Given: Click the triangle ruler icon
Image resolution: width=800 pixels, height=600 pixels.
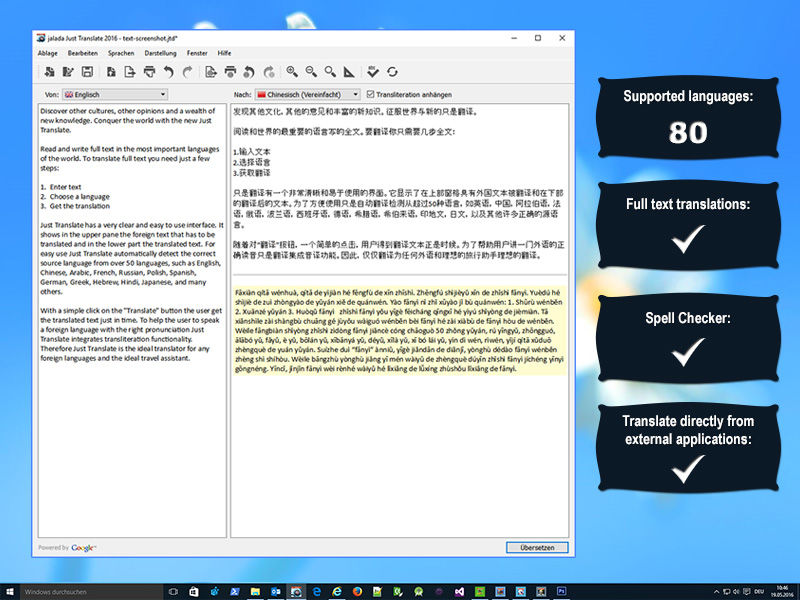Looking at the screenshot, I should [349, 72].
